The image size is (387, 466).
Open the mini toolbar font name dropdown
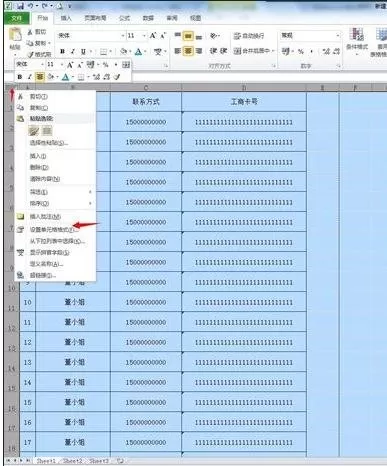[42, 65]
